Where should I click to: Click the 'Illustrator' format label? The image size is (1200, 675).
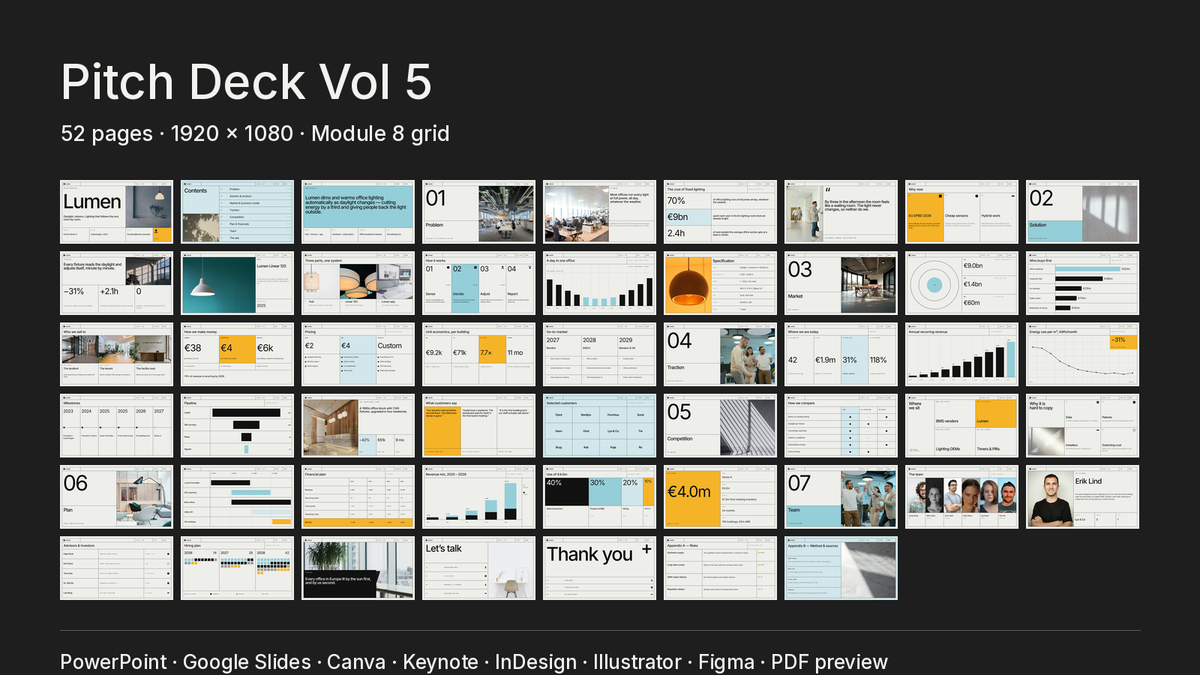coord(639,662)
